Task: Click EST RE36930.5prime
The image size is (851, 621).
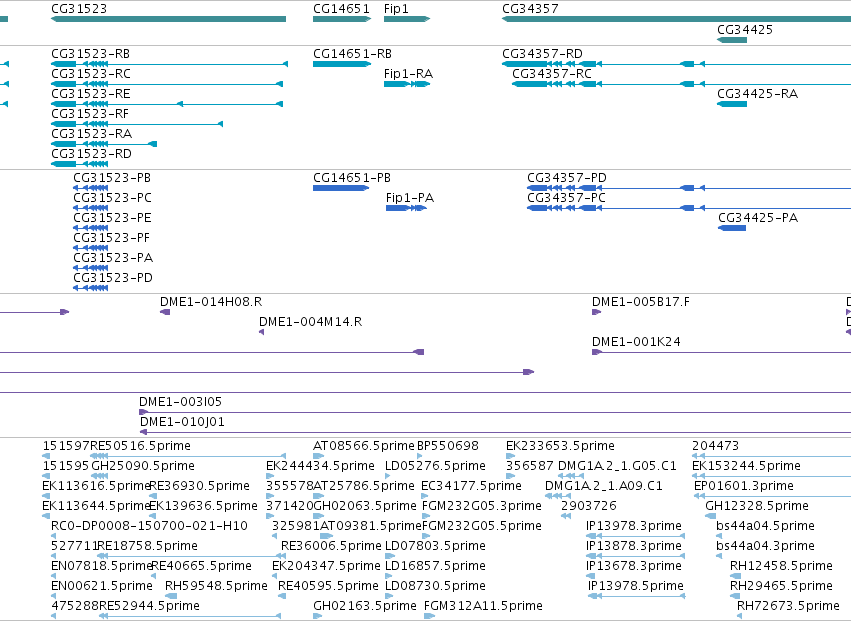Action: click(x=153, y=496)
